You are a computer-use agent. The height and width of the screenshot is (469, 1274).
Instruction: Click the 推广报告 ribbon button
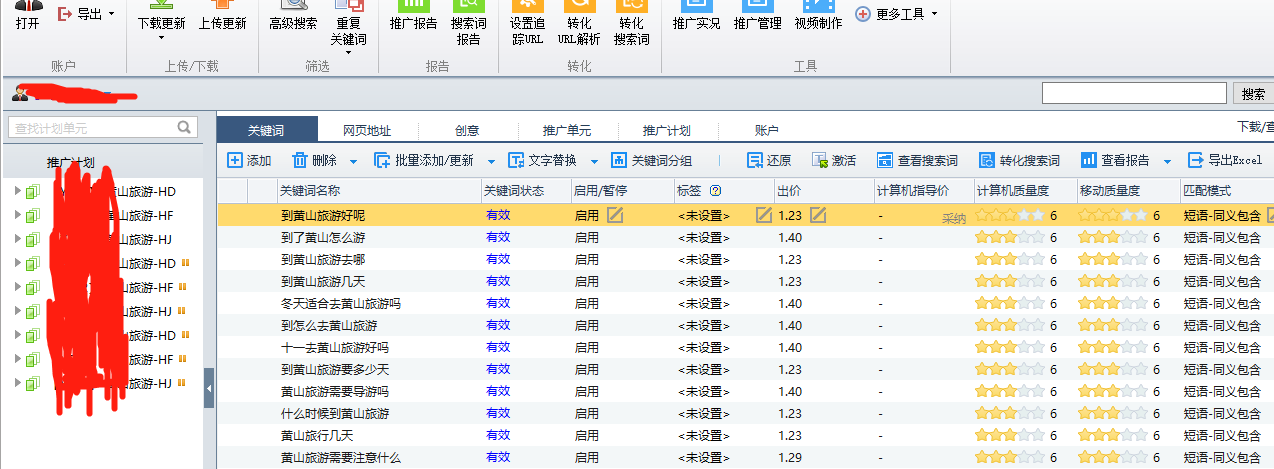click(x=413, y=16)
